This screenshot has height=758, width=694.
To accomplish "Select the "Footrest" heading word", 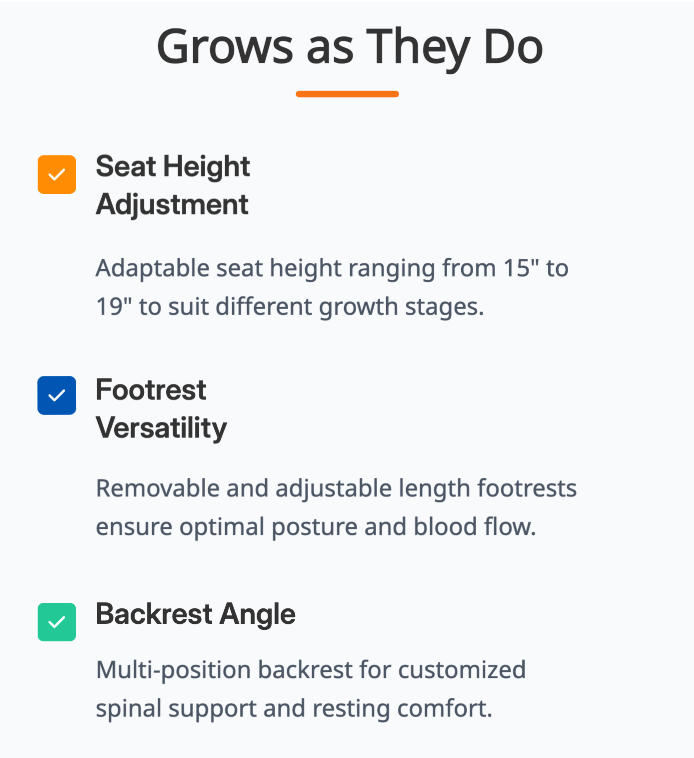I will tap(151, 390).
